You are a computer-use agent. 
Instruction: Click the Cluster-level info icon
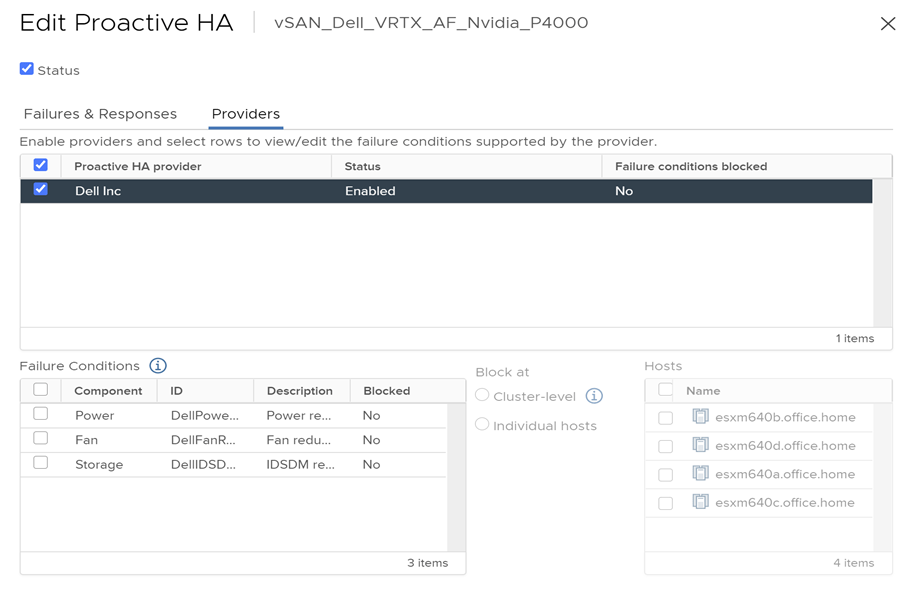594,396
